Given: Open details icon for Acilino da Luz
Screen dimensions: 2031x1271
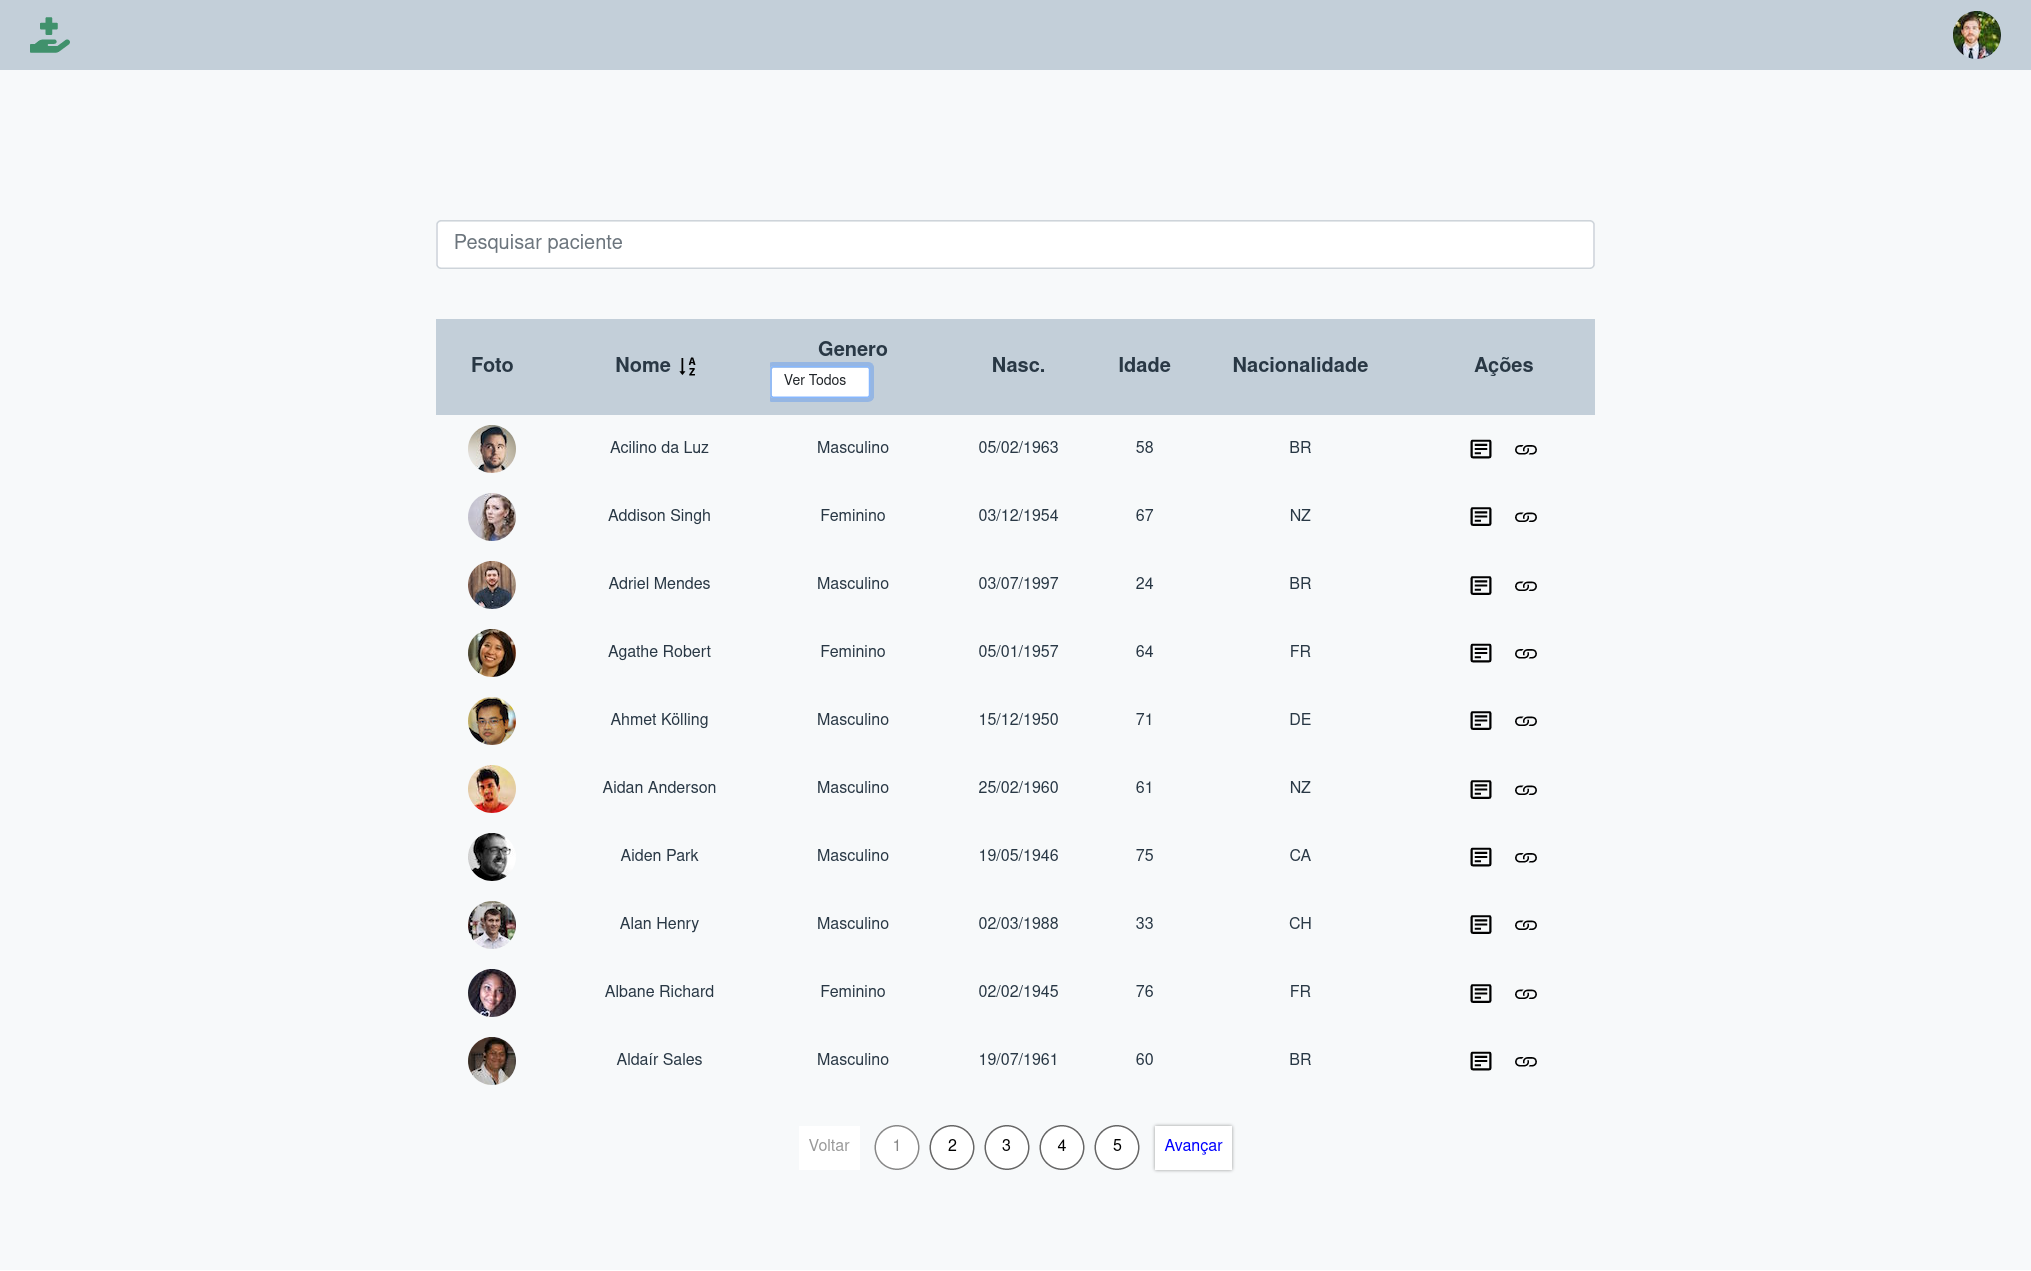Looking at the screenshot, I should pyautogui.click(x=1480, y=449).
